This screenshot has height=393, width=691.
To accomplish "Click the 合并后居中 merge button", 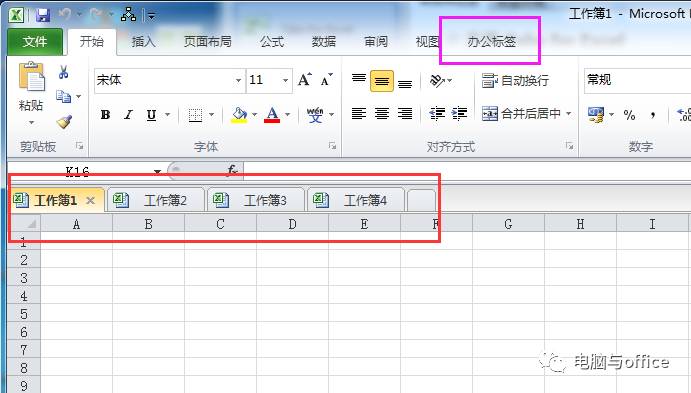I will [521, 114].
